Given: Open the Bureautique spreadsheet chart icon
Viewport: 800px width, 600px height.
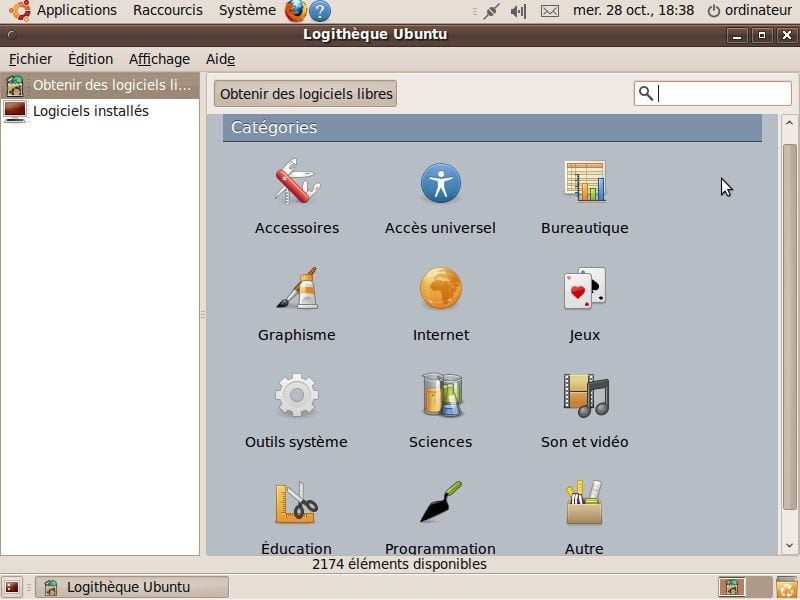Looking at the screenshot, I should [585, 181].
